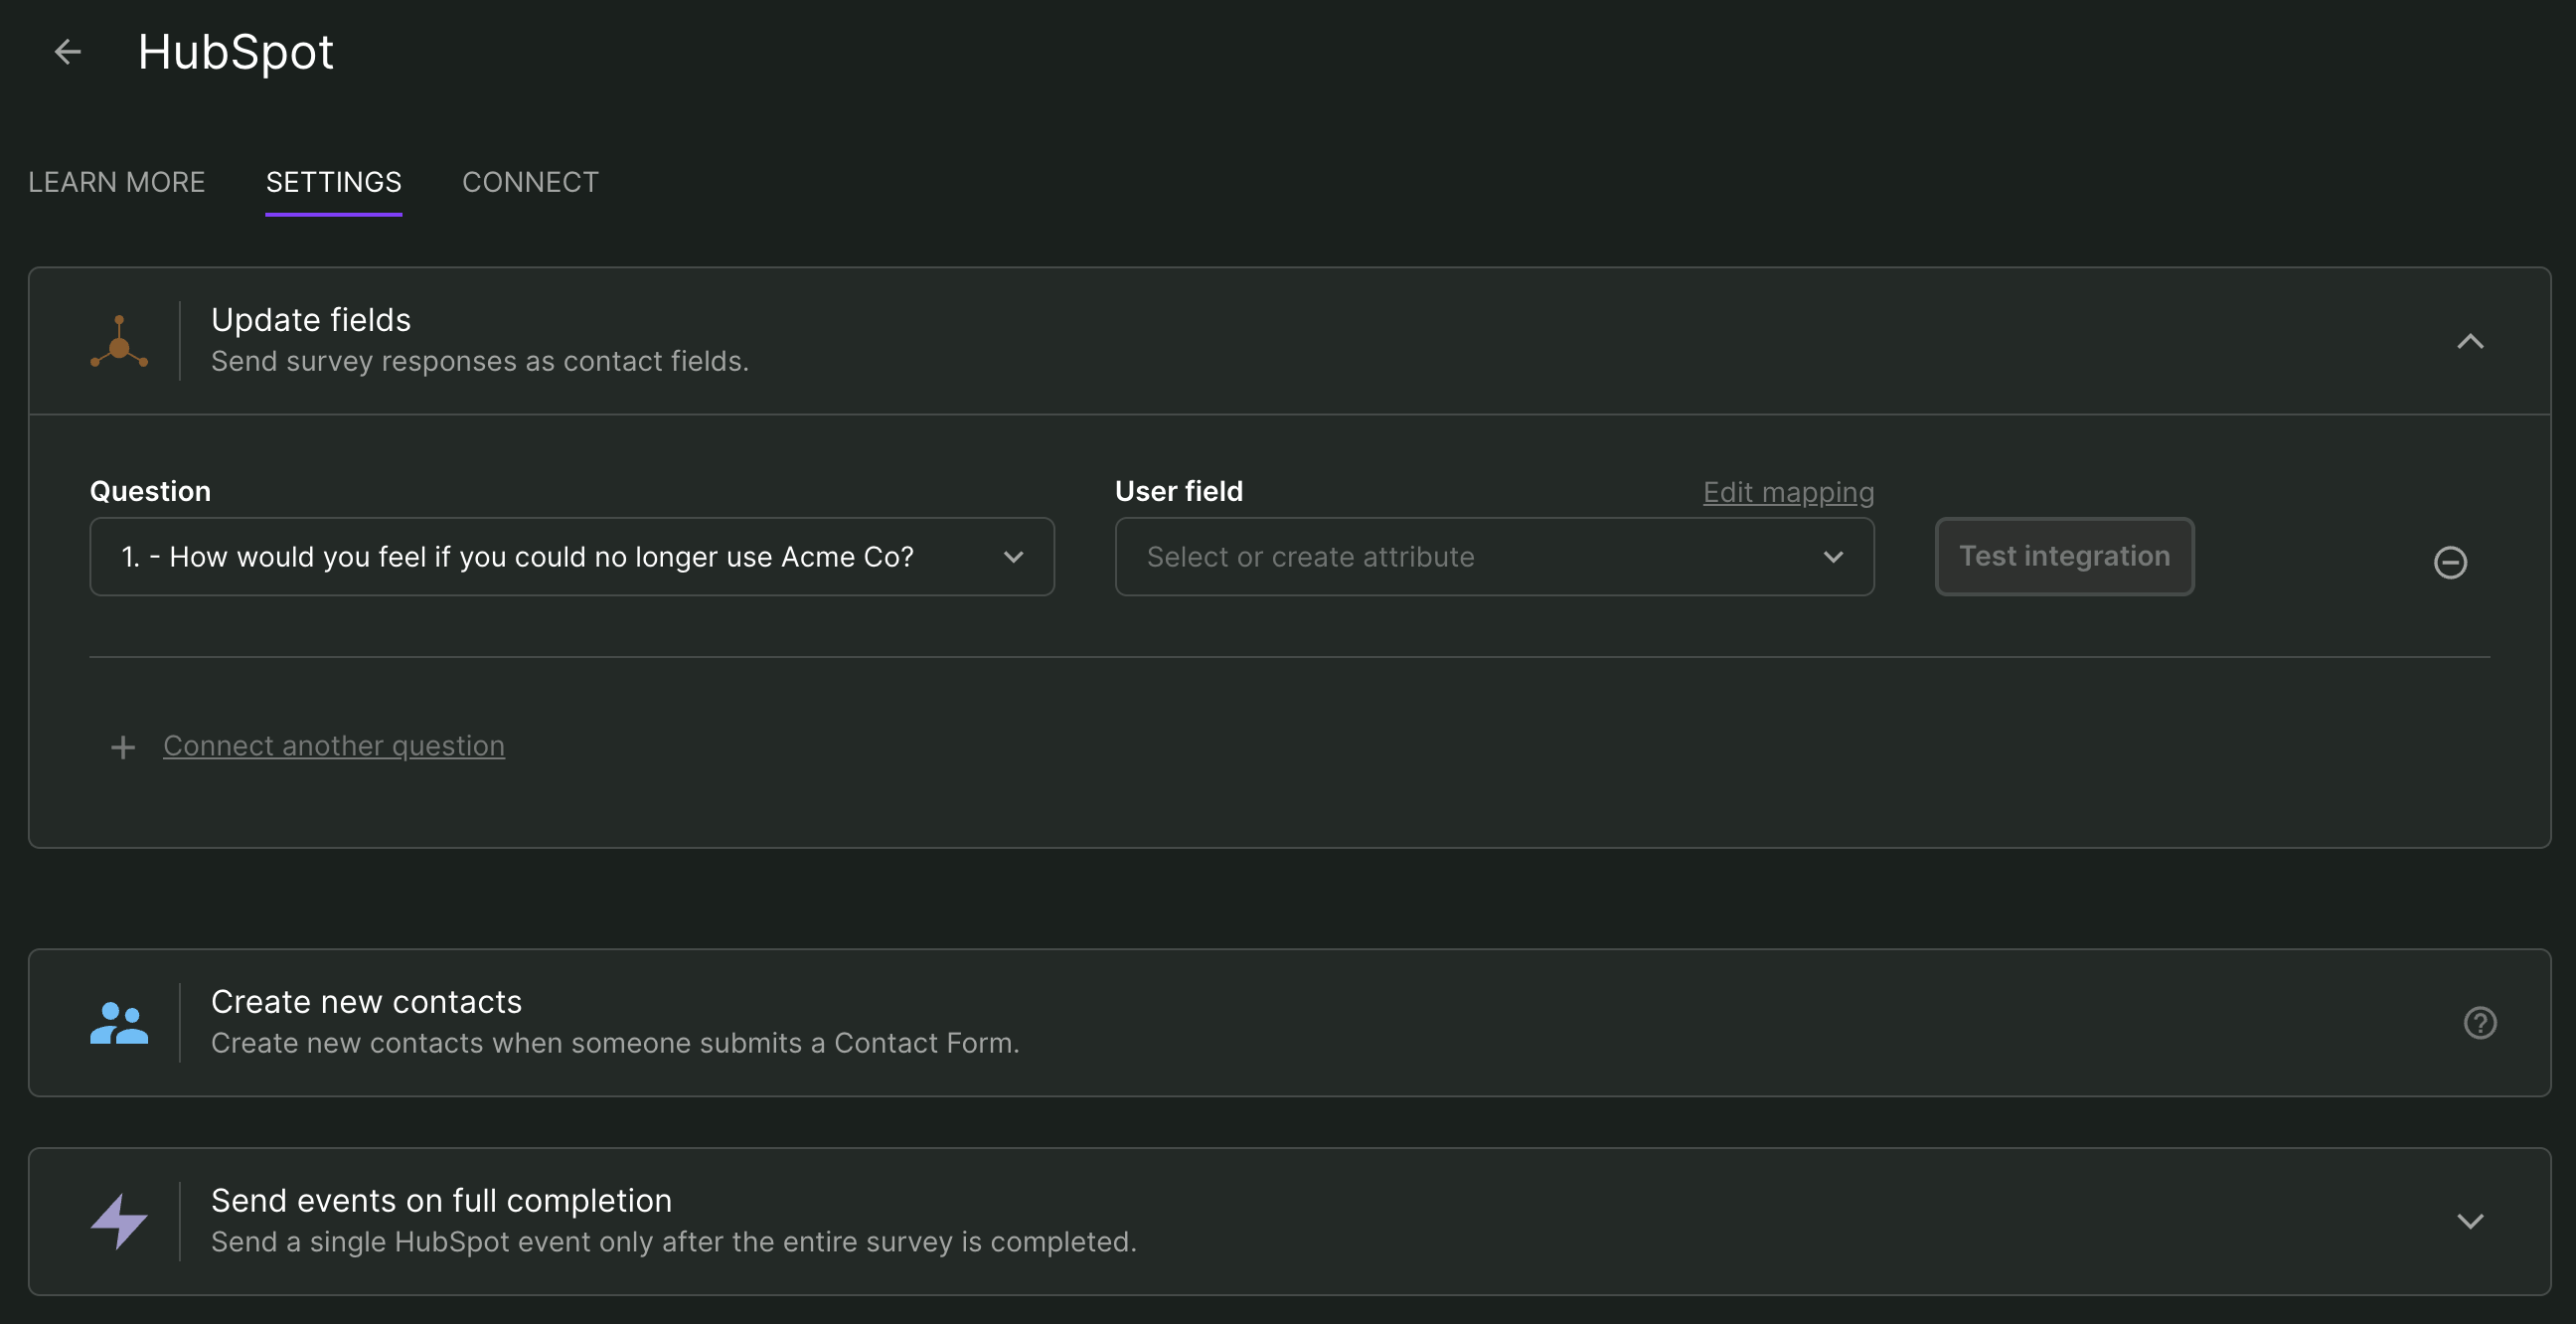Click the remove mapping minus circle icon
The image size is (2576, 1324).
(x=2449, y=562)
